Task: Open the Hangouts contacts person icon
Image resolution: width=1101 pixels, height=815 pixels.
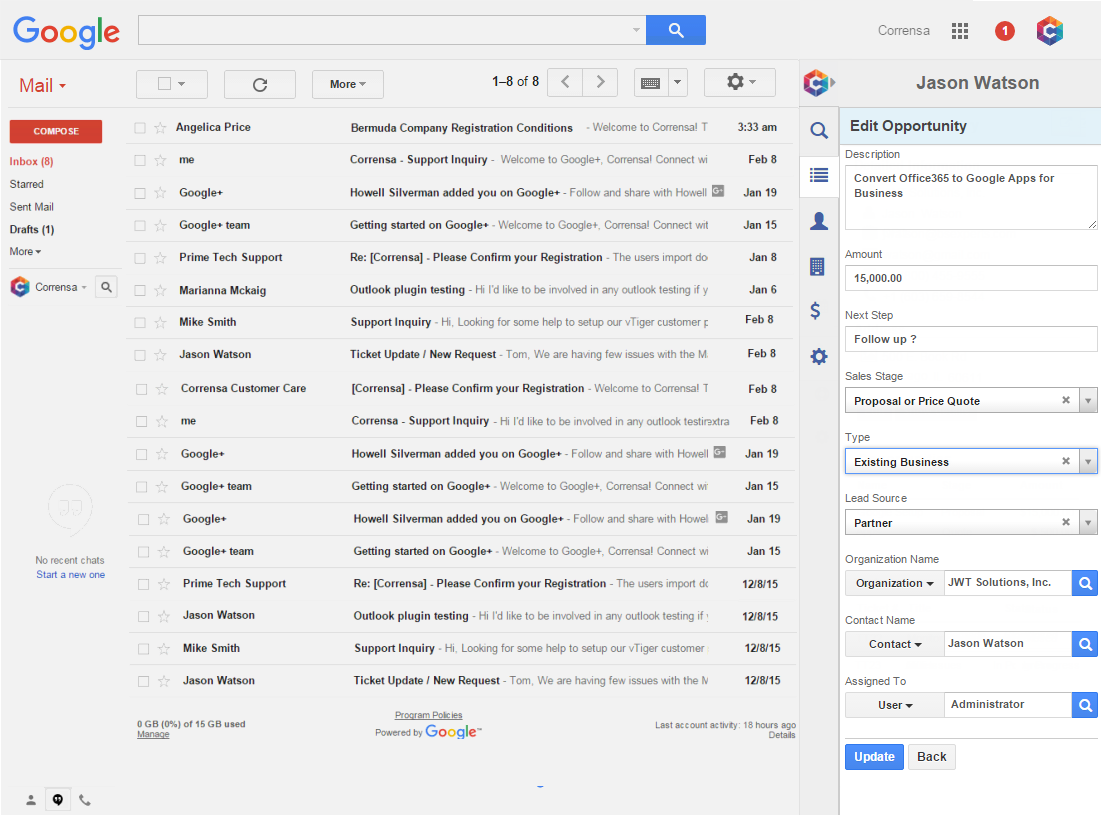Action: coord(31,800)
